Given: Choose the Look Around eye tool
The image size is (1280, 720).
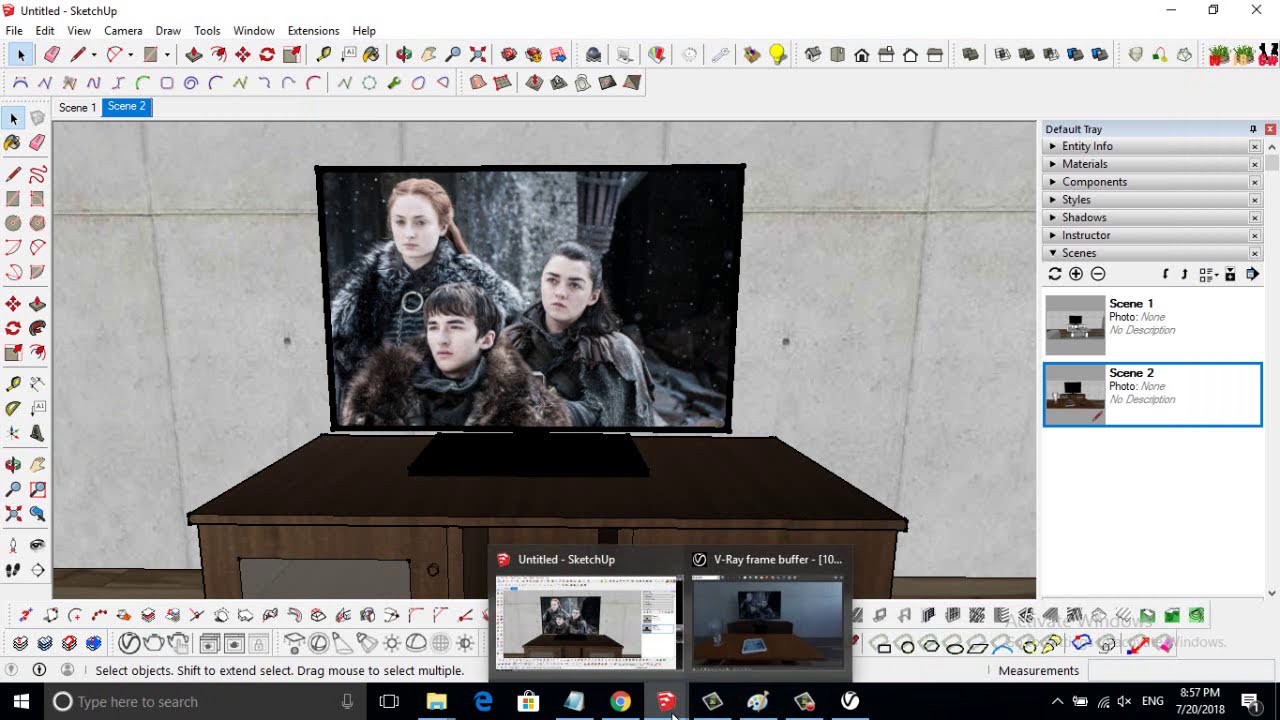Looking at the screenshot, I should click(37, 545).
